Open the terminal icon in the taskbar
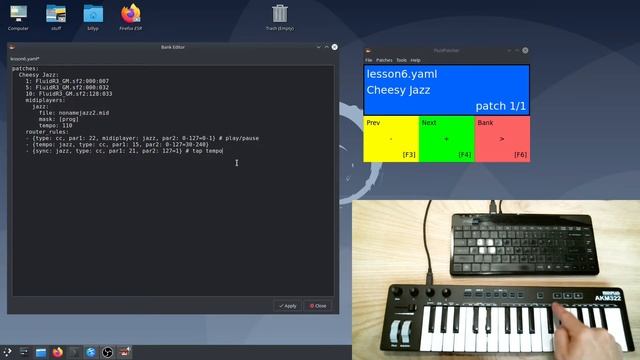 coord(74,352)
